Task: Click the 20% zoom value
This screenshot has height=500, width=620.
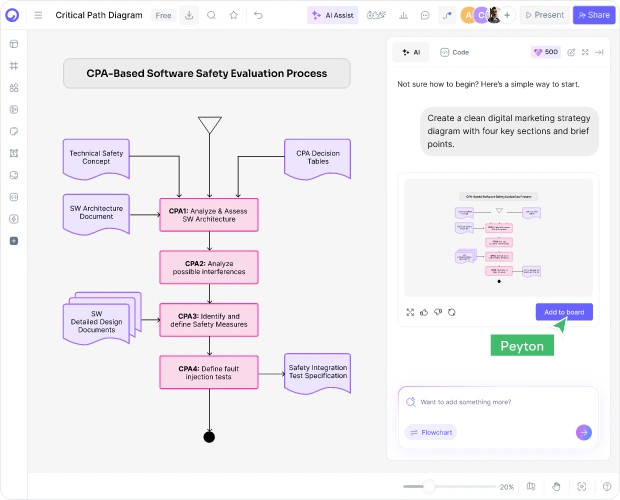Action: [x=507, y=487]
